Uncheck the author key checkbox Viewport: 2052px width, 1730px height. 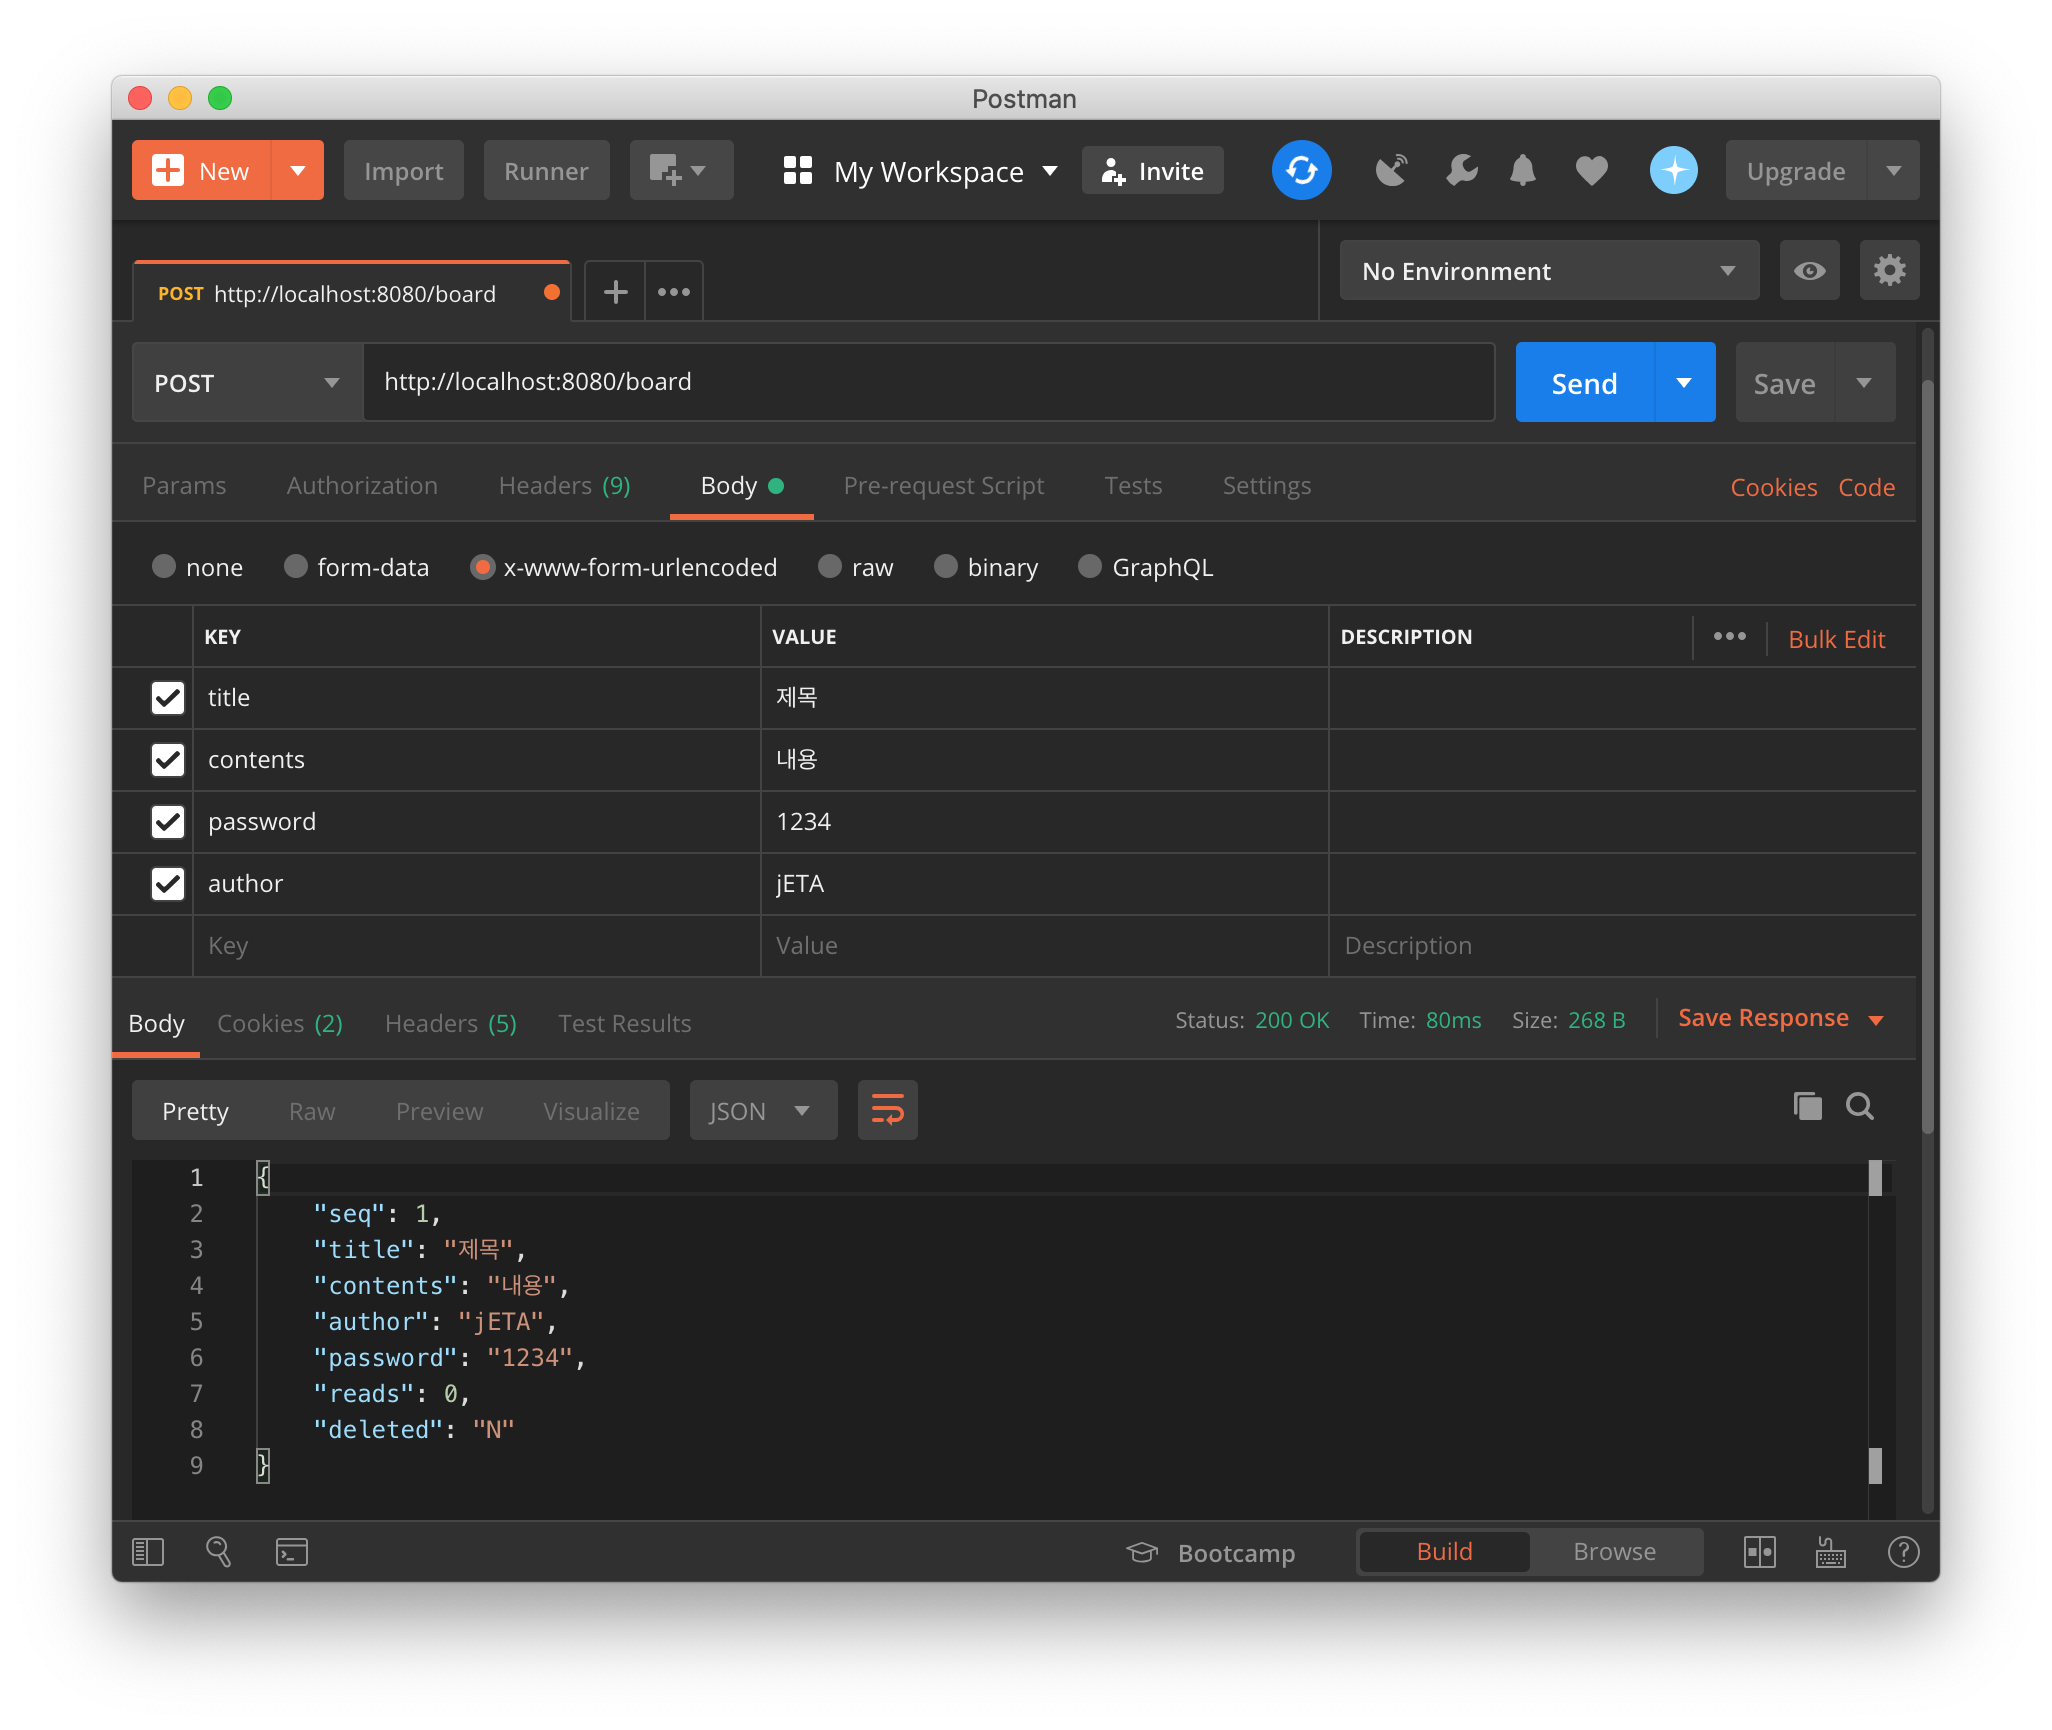coord(168,884)
